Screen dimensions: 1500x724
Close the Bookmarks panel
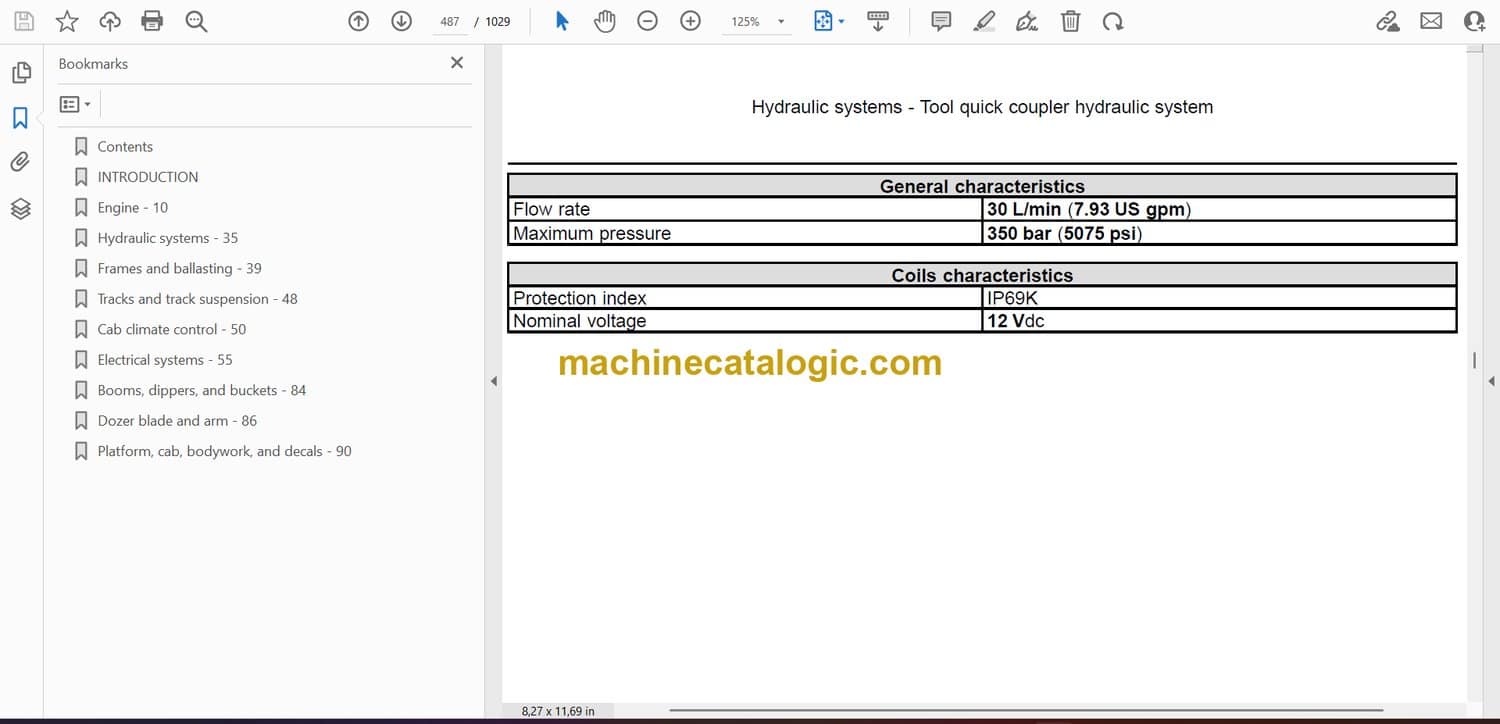click(x=457, y=63)
